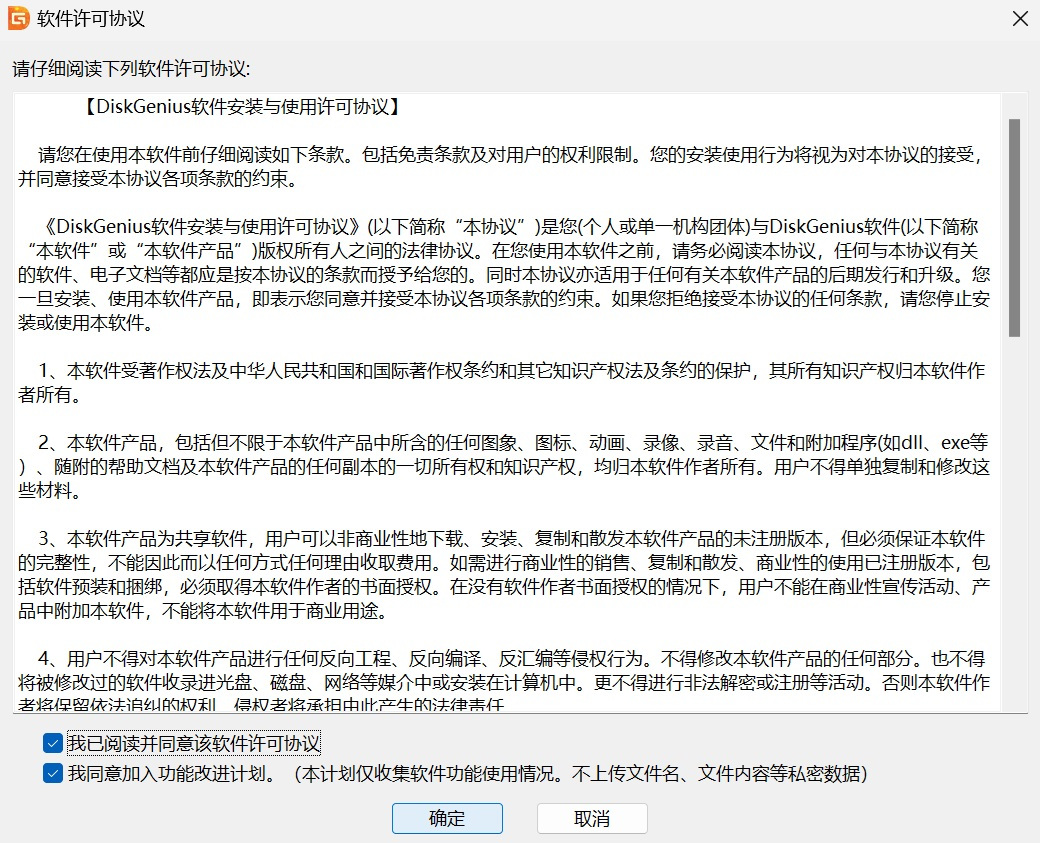The image size is (1040, 843).
Task: Click the 【DiskGenius软件安装与使用许可协议】 heading line
Action: [x=243, y=107]
